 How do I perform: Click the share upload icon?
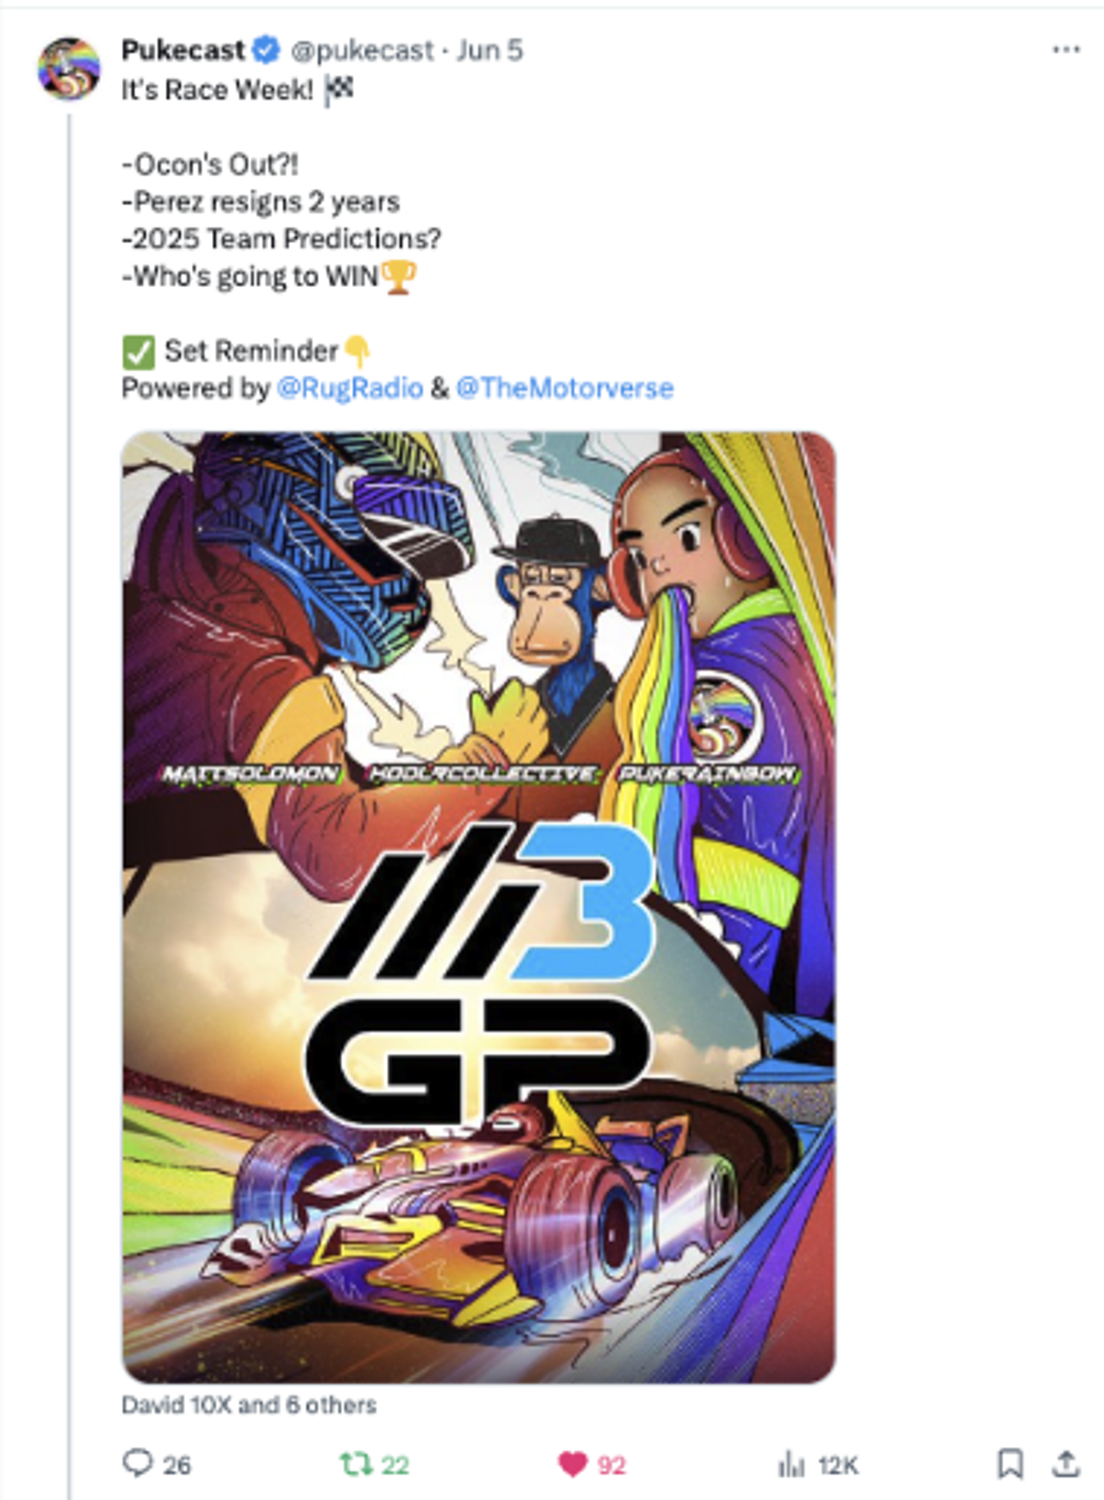[1066, 1464]
